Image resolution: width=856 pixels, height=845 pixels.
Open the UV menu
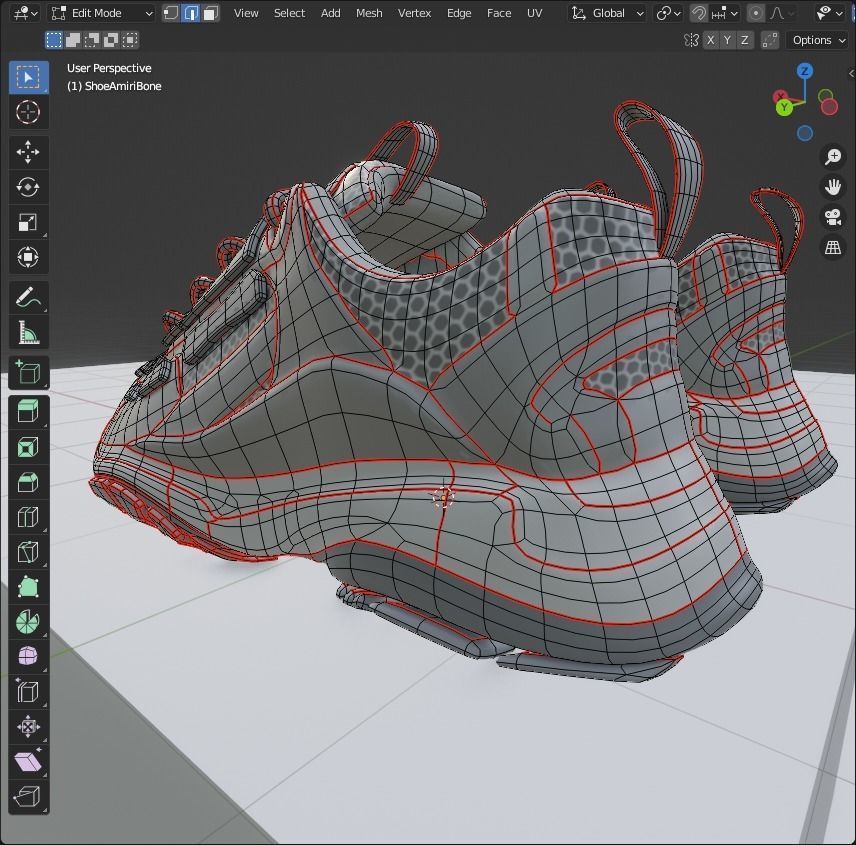coord(534,13)
